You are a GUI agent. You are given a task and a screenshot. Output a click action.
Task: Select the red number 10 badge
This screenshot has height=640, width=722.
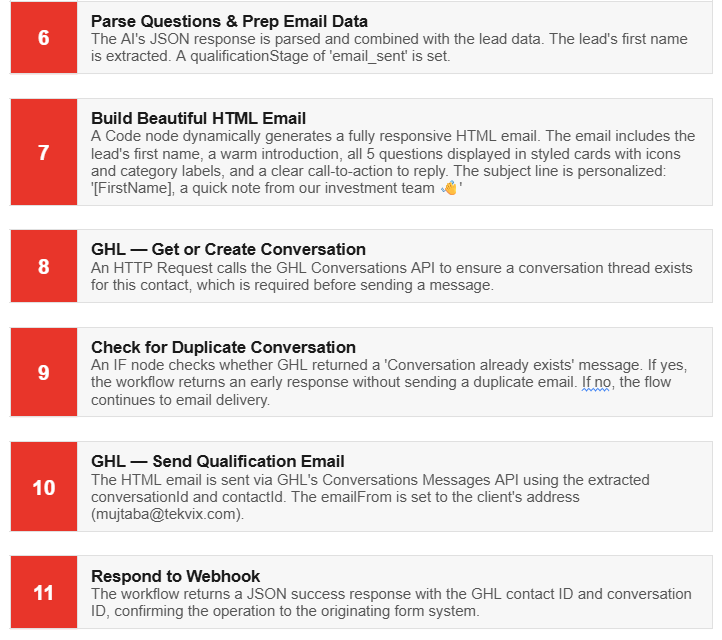[x=44, y=487]
